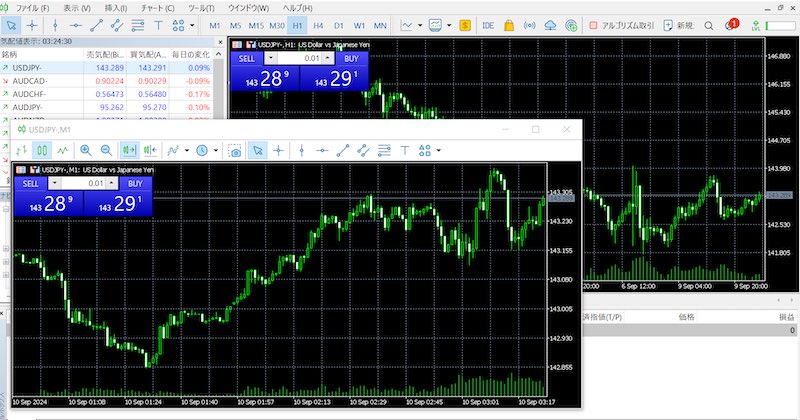This screenshot has height=420, width=800.
Task: Click the new order icon
Action: (x=668, y=25)
